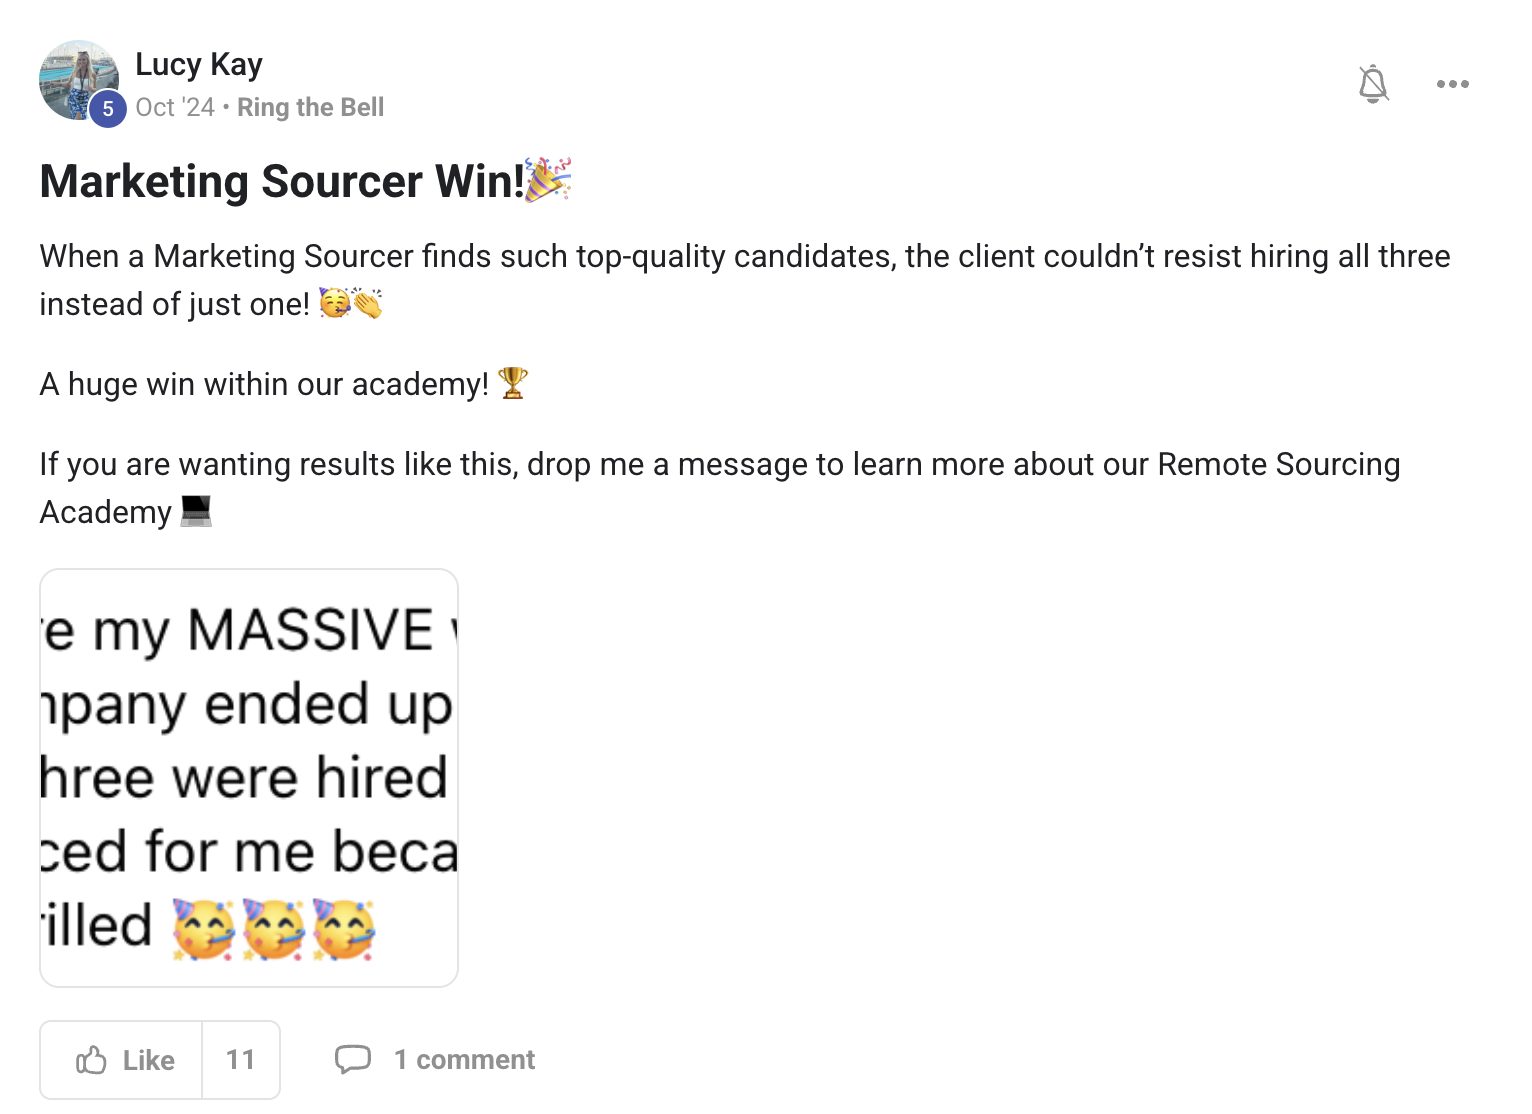The width and height of the screenshot is (1532, 1114).
Task: View the 11 likes count
Action: click(x=240, y=1060)
